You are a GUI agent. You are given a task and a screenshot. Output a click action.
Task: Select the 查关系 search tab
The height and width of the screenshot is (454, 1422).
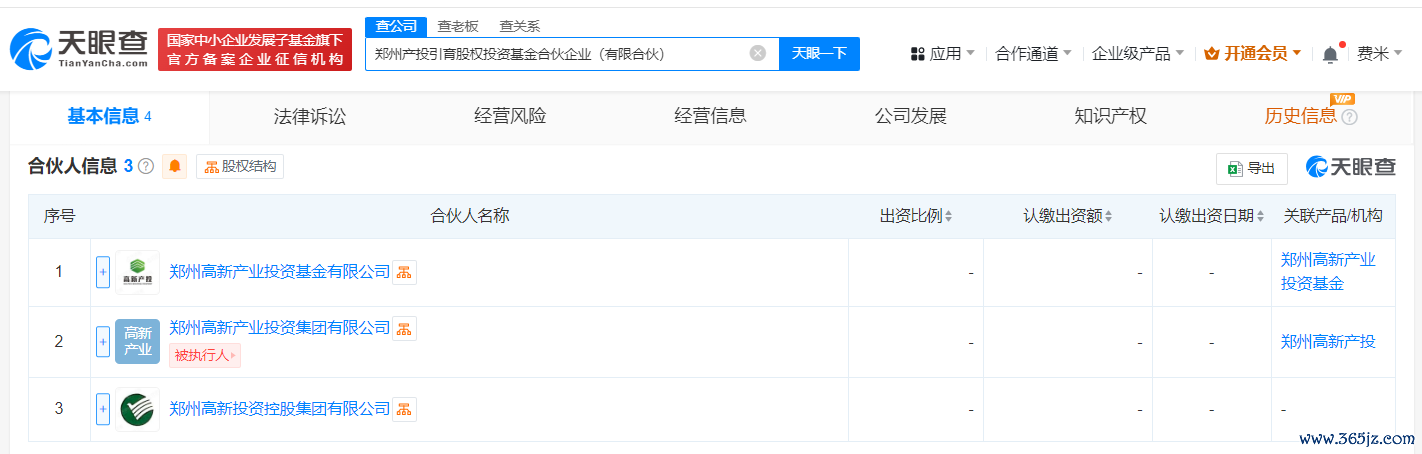click(x=519, y=27)
